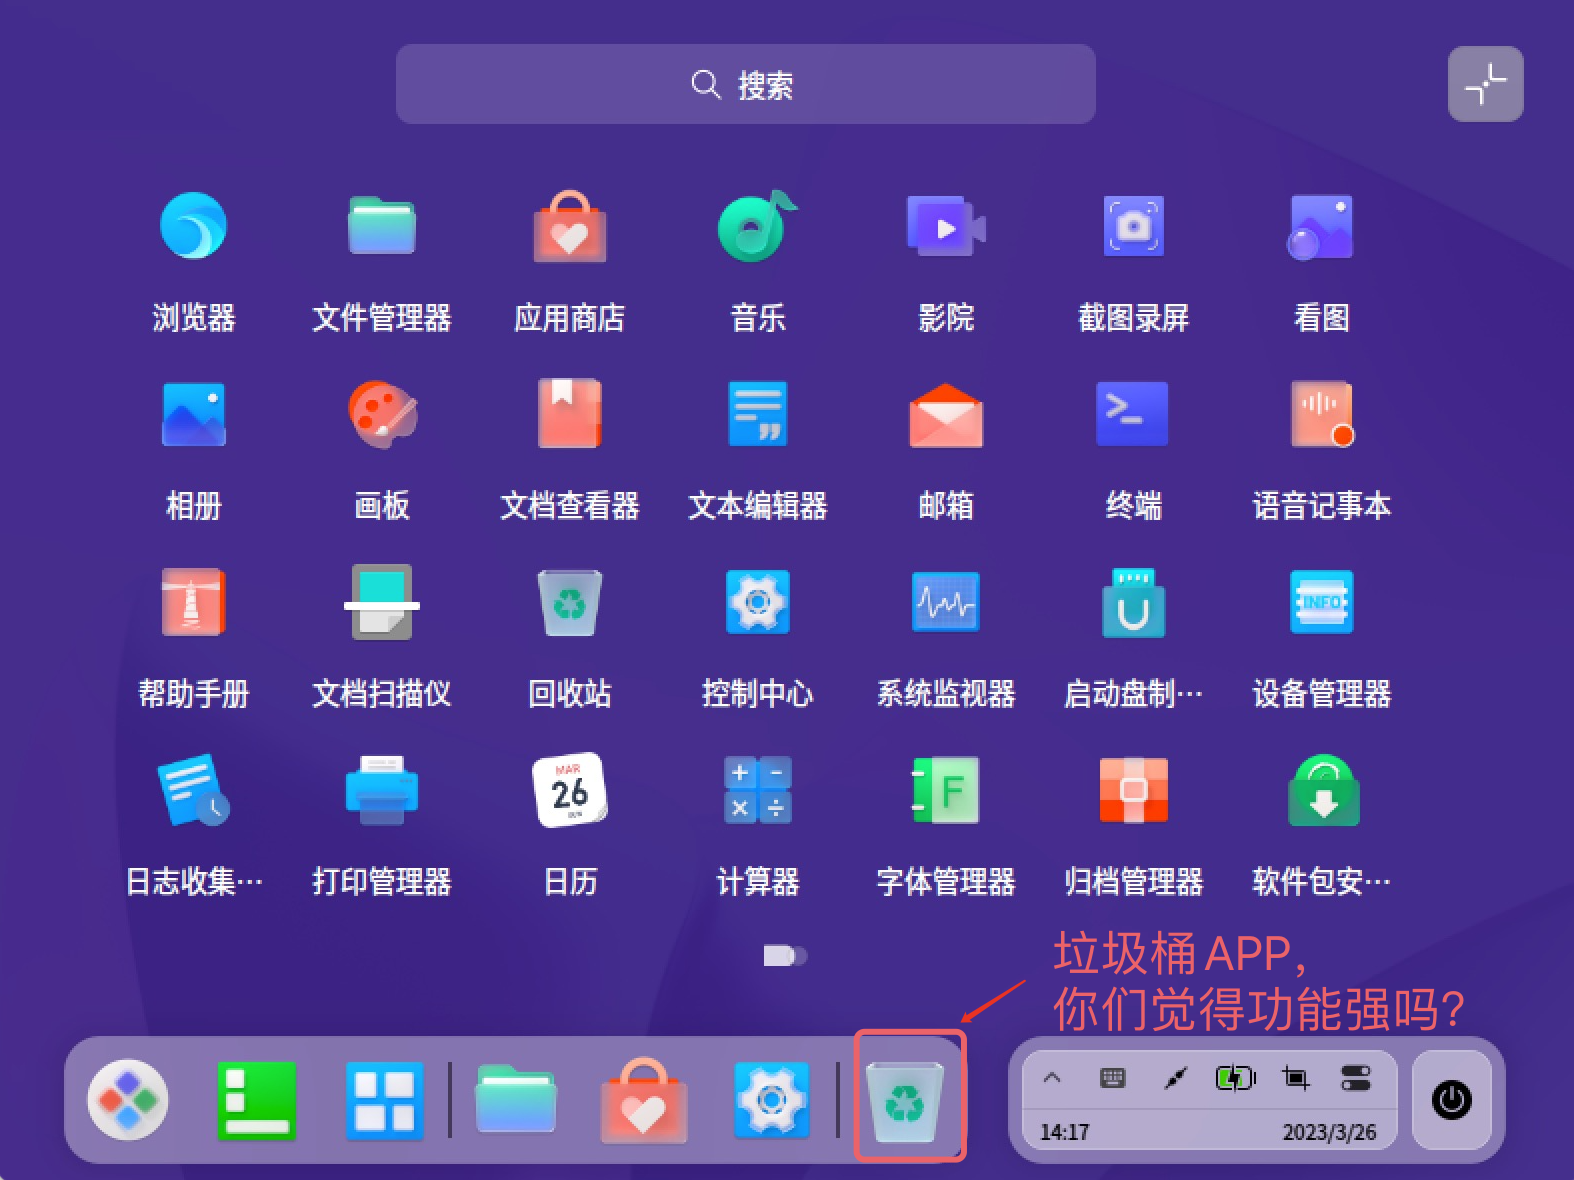Launch the 邮箱 mail app
Screen dimensions: 1574x1180
(945, 414)
